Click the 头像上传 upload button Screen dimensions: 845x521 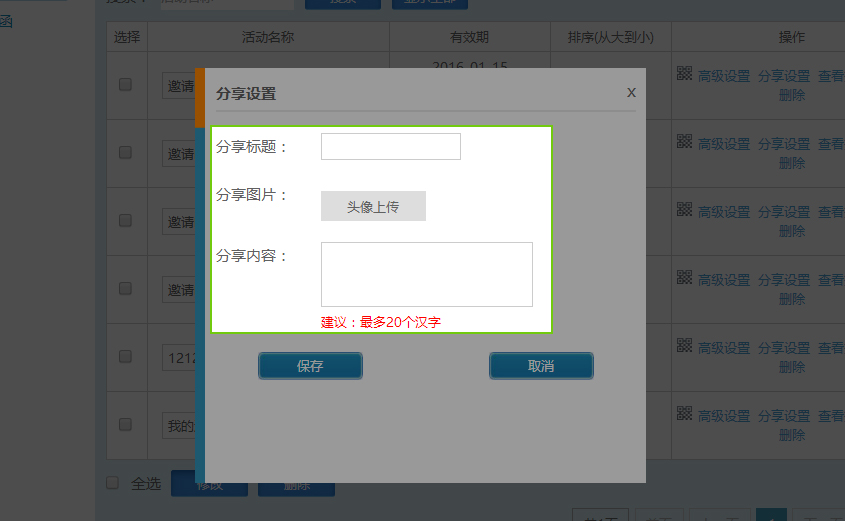tap(373, 206)
